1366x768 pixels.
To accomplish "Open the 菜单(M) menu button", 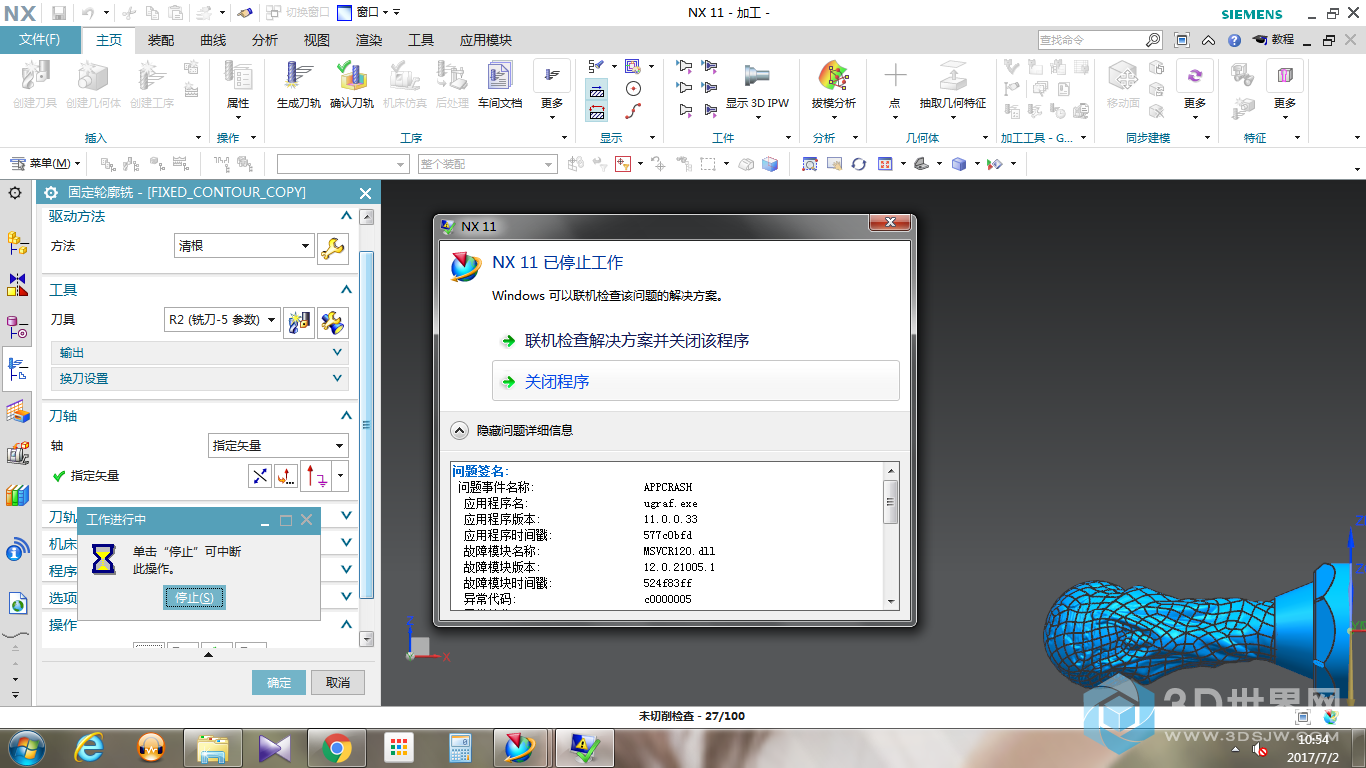I will click(x=44, y=164).
